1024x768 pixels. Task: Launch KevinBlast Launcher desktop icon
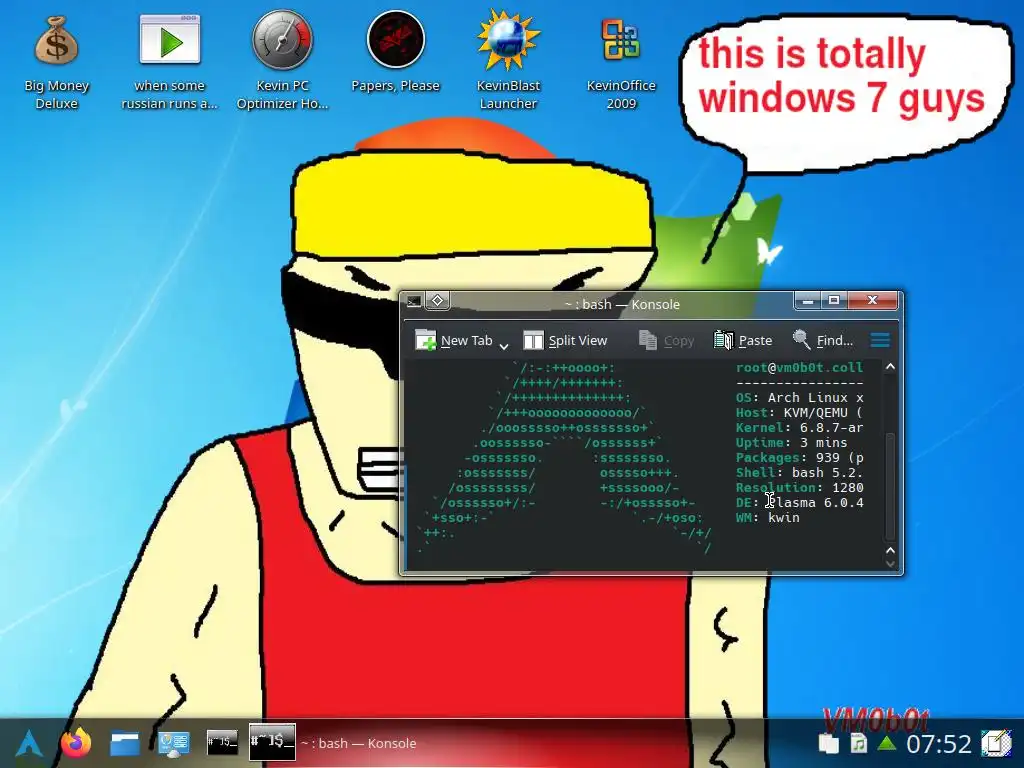click(508, 61)
